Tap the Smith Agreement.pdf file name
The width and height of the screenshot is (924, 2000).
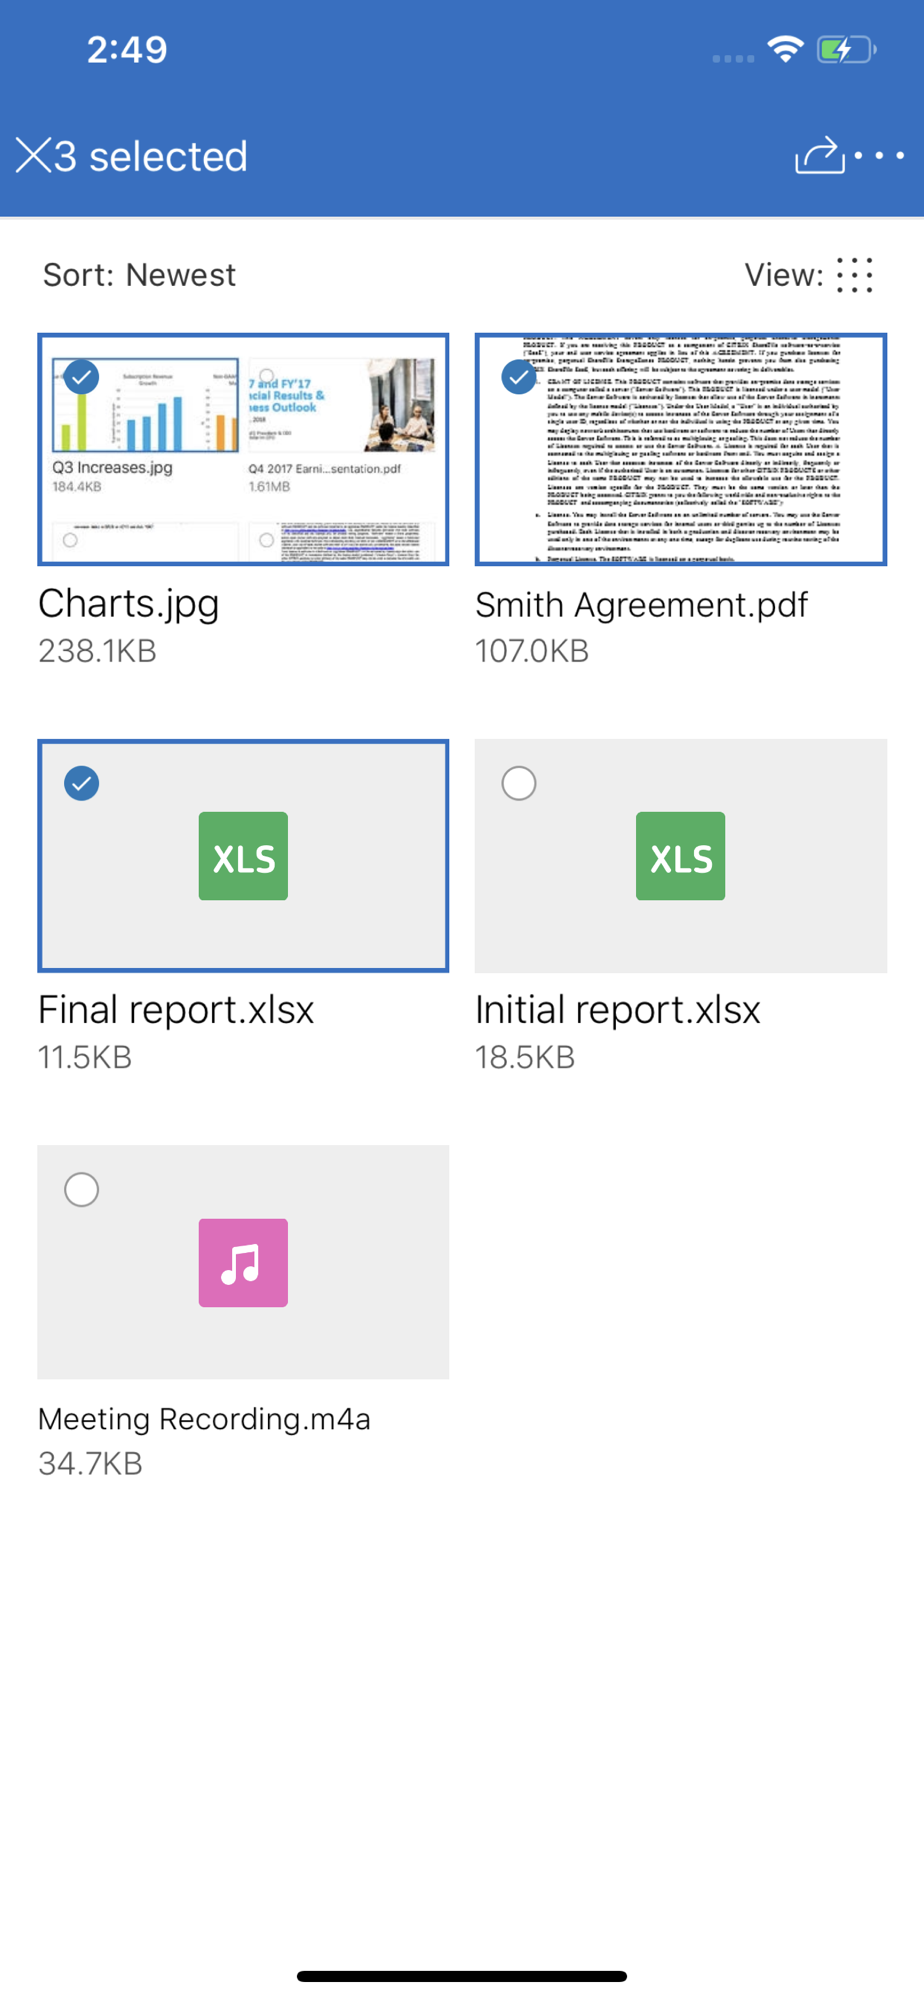pos(641,605)
